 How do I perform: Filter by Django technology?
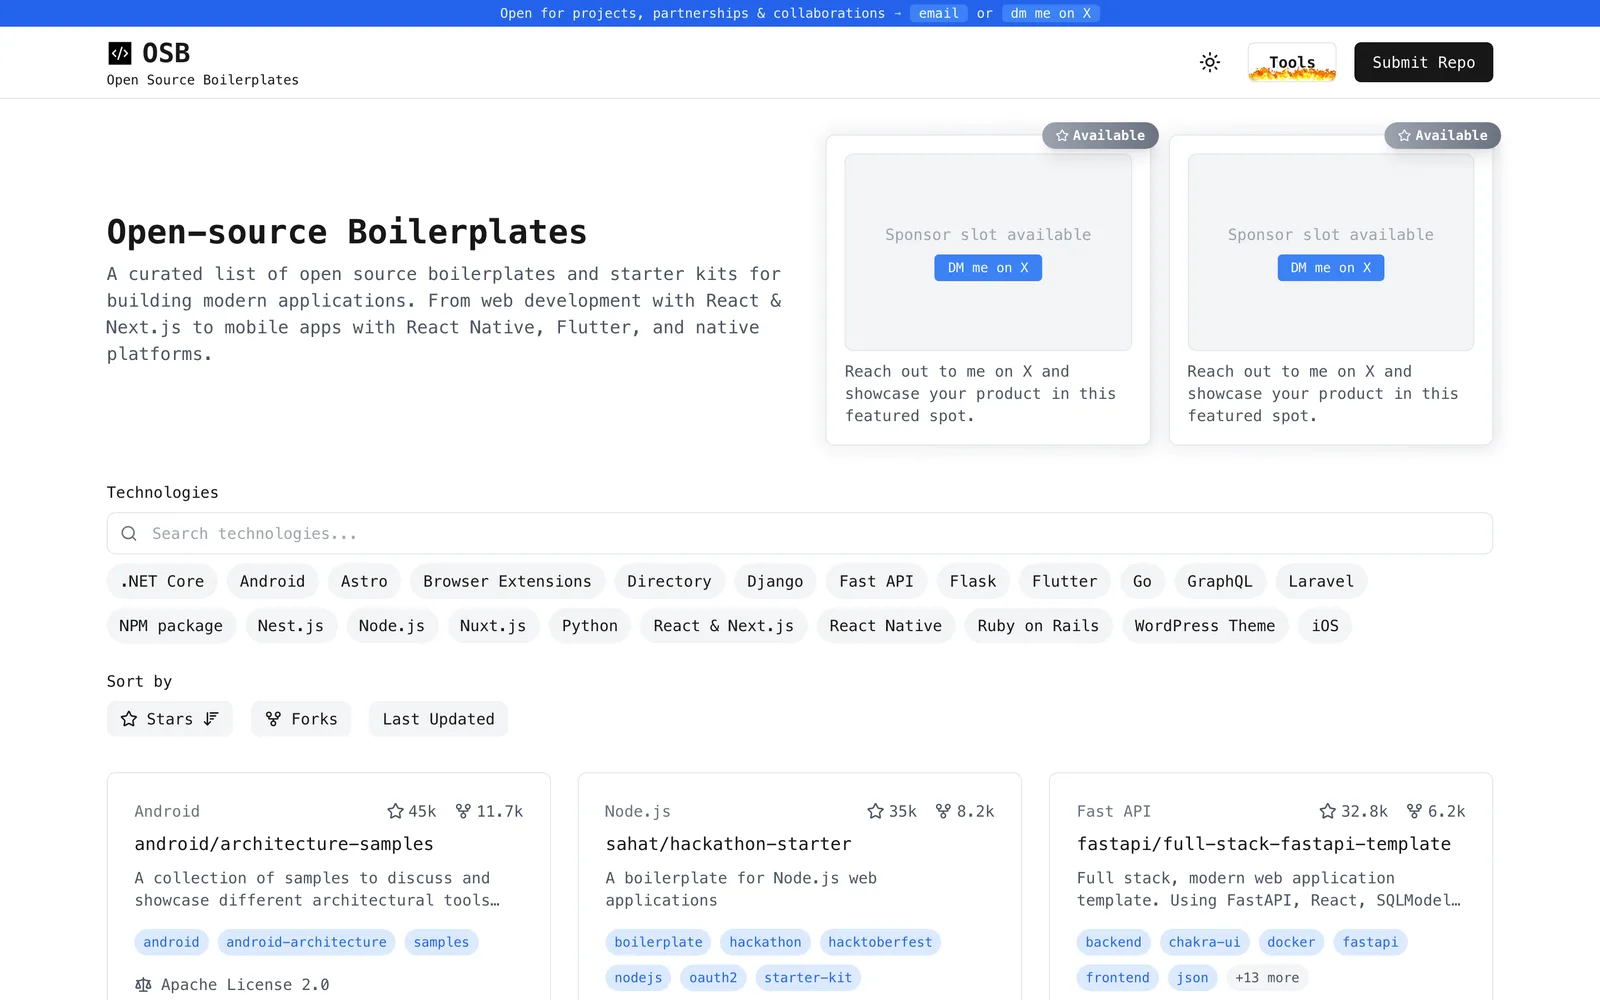tap(775, 581)
